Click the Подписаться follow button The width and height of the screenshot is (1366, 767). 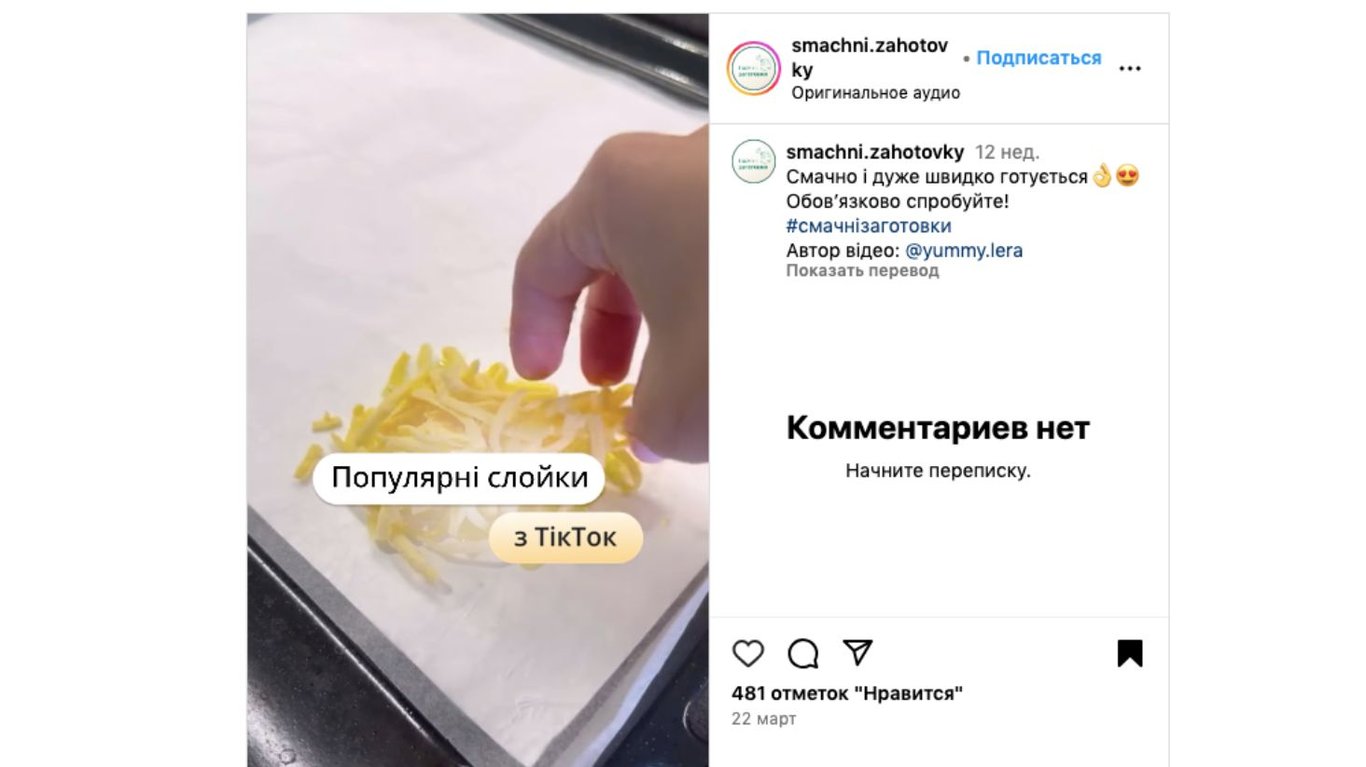pyautogui.click(x=1038, y=58)
